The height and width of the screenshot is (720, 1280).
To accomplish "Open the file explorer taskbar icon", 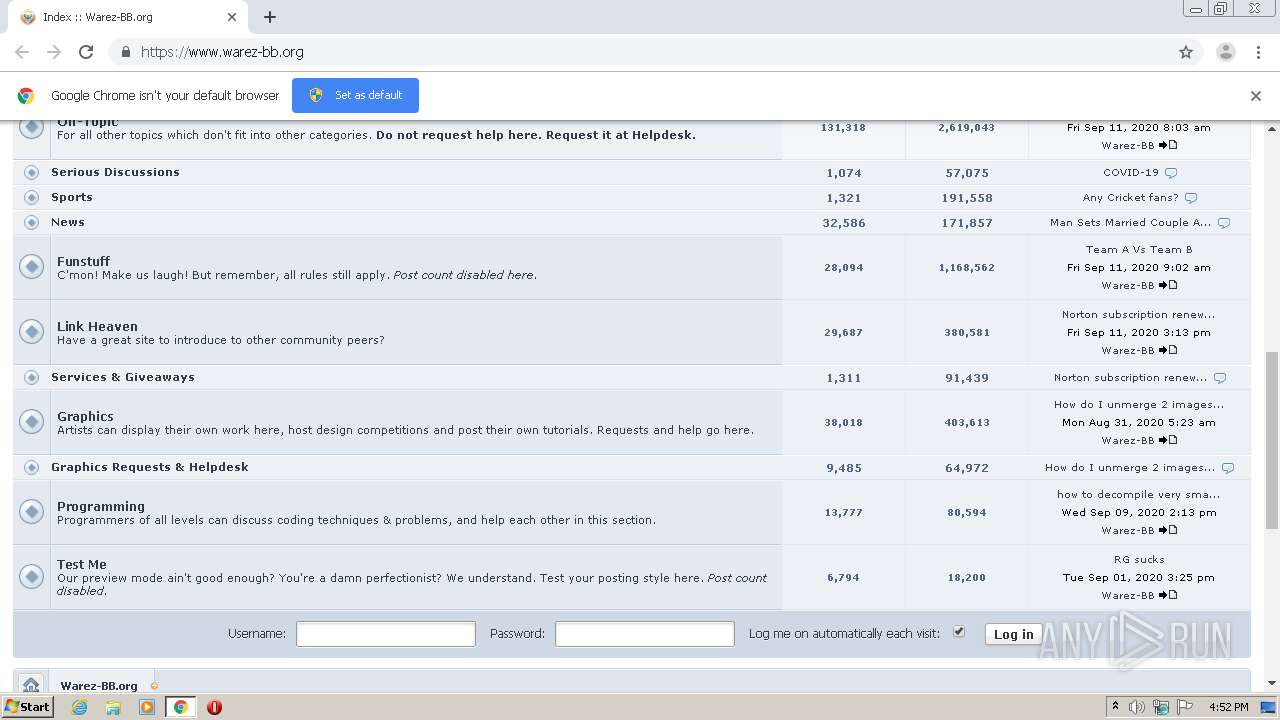I will (113, 707).
